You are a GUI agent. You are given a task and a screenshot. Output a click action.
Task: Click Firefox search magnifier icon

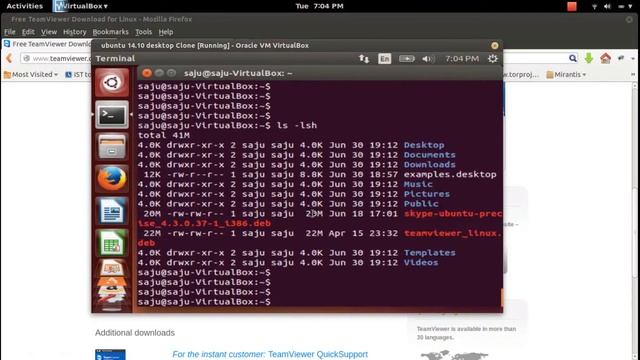click(573, 58)
